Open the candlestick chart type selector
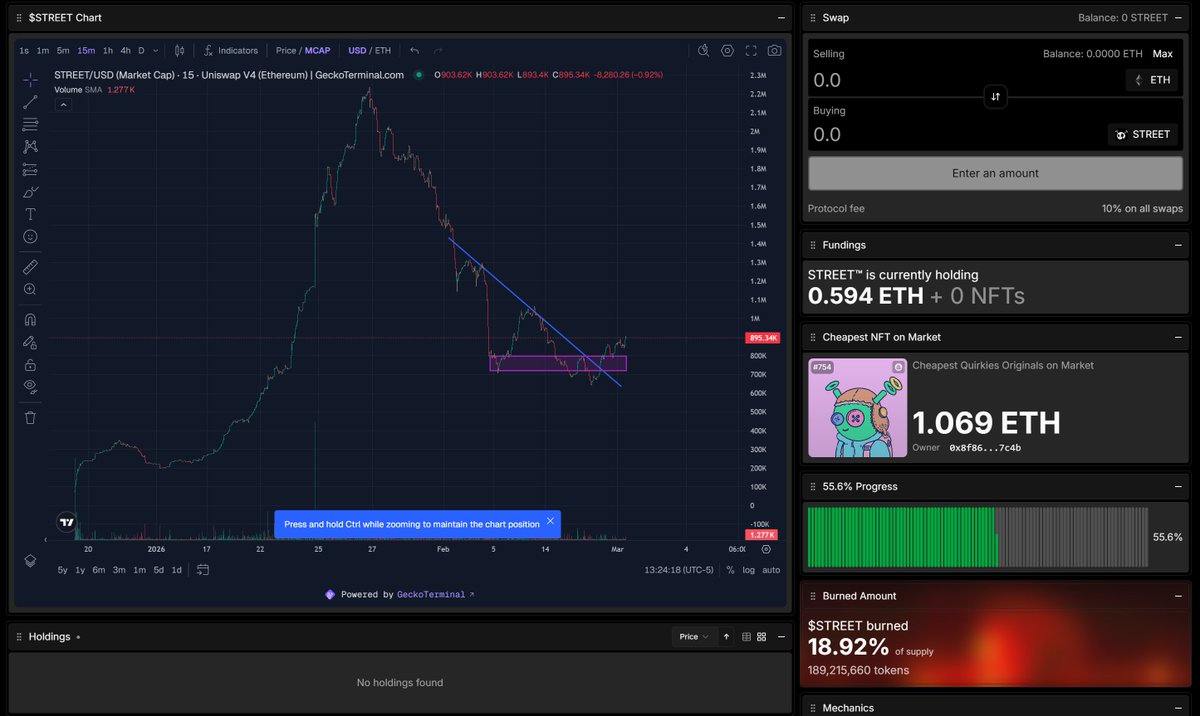Image resolution: width=1200 pixels, height=716 pixels. [x=180, y=50]
